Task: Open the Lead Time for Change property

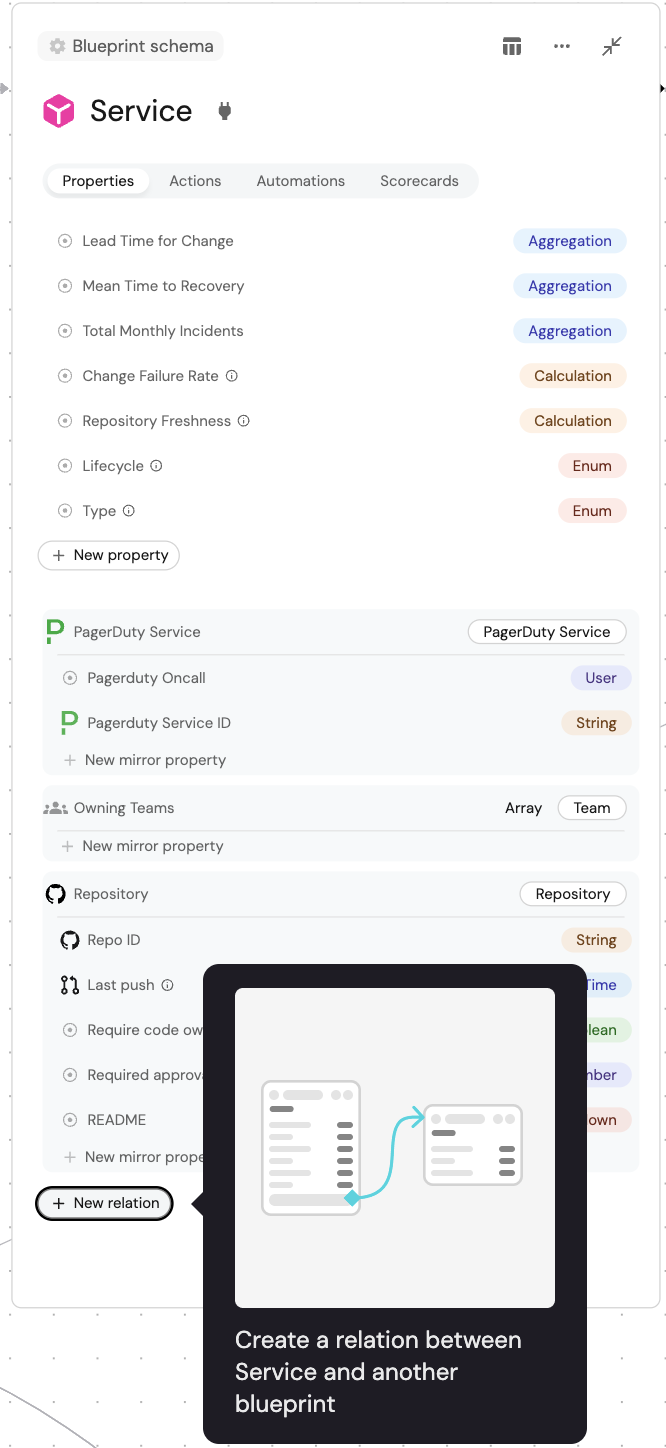Action: 158,241
